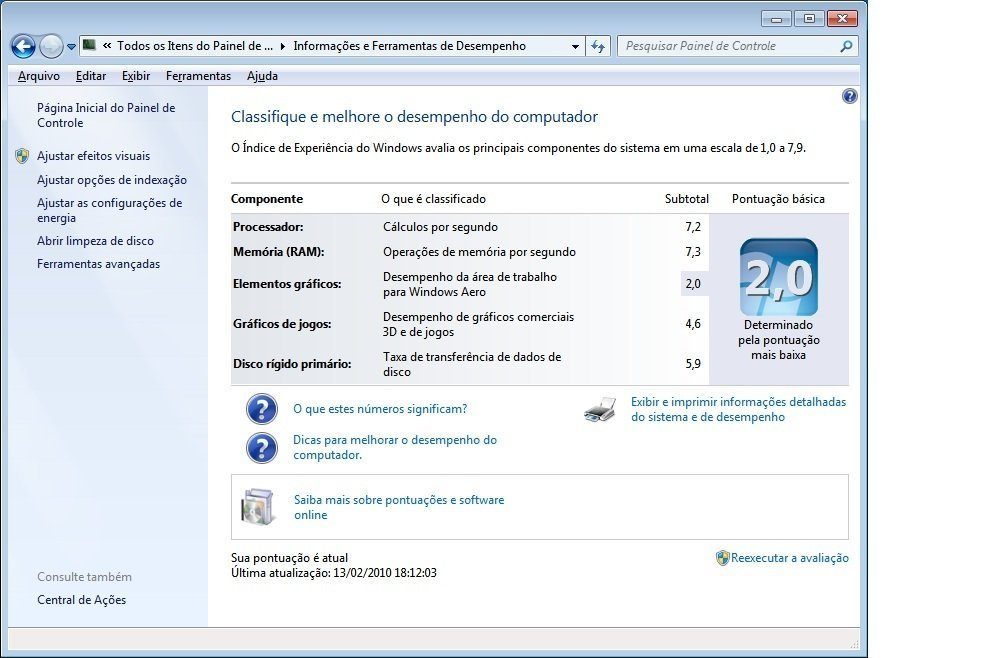Click the 5,9 hard disk subtotal
This screenshot has height=658, width=1008.
tap(693, 364)
